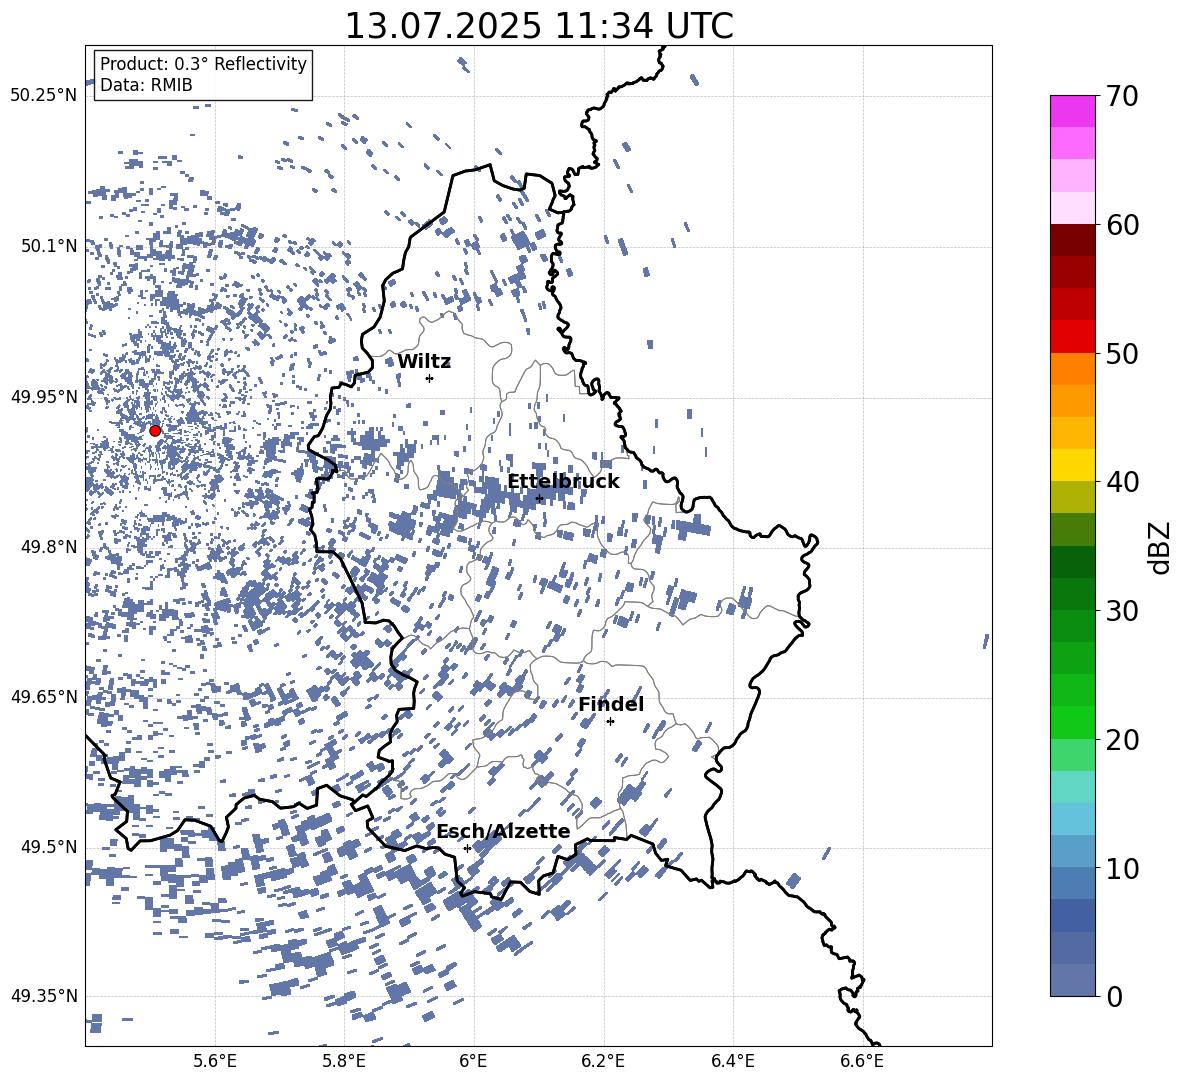Click the Findel city label
The height and width of the screenshot is (1081, 1184).
click(x=611, y=704)
